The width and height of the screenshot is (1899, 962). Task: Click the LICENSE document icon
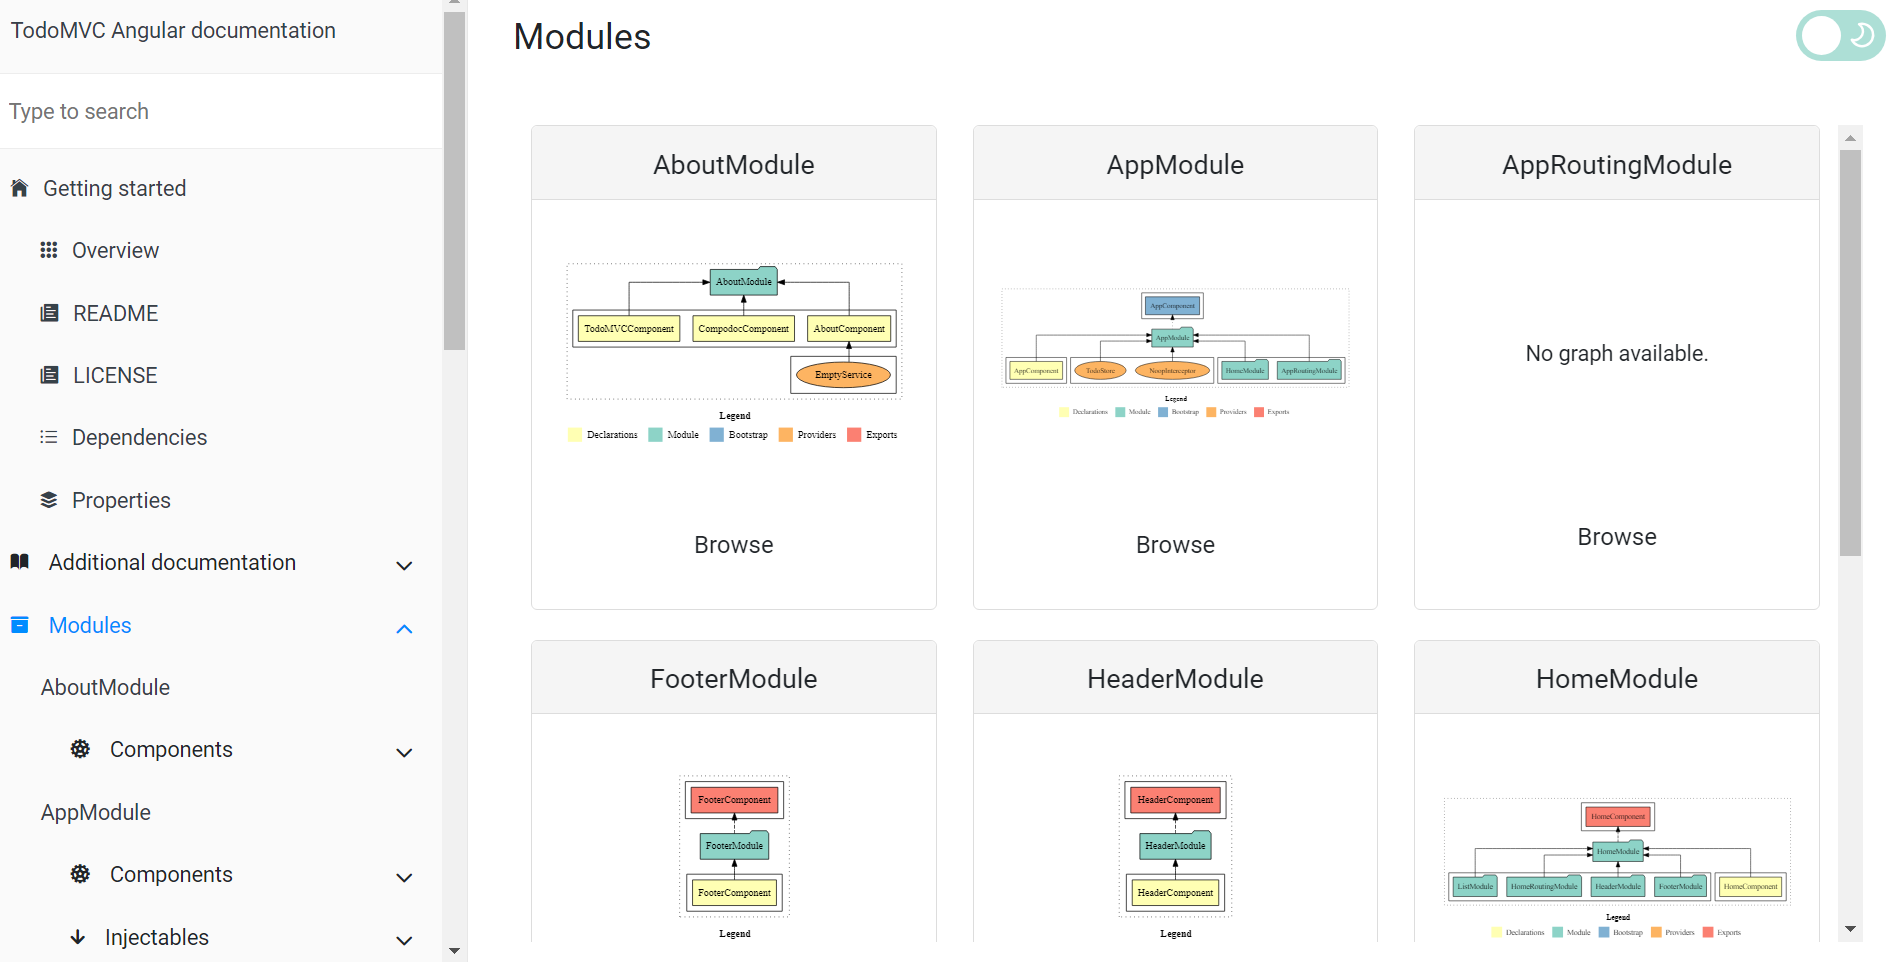click(49, 374)
